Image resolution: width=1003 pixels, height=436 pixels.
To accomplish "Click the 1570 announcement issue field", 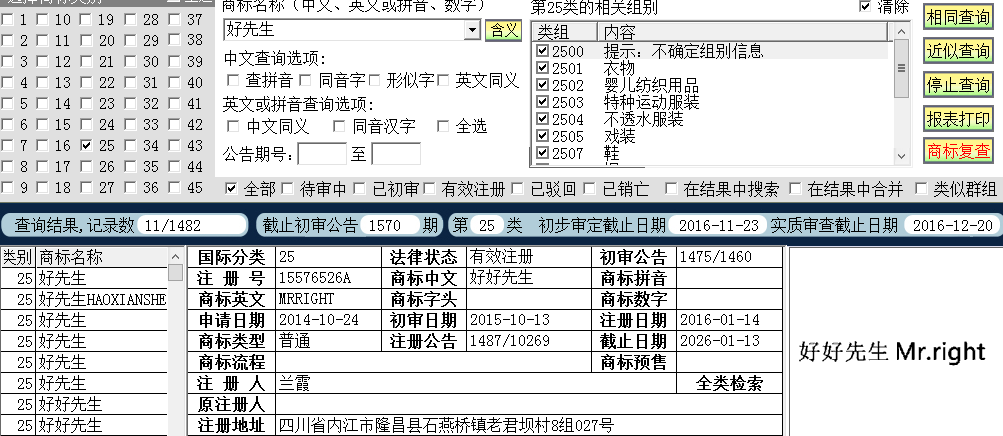I will click(390, 225).
